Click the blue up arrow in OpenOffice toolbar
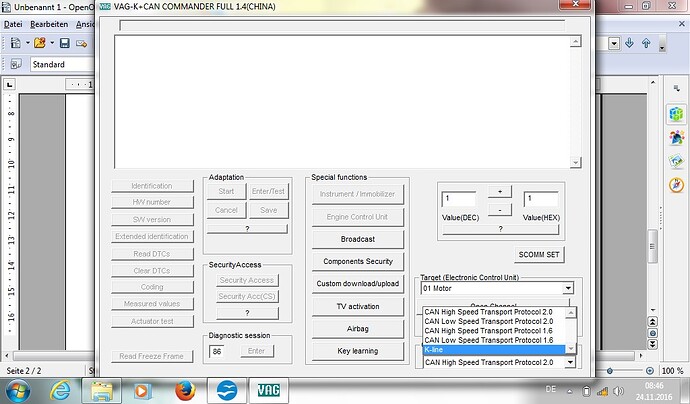Viewport: 690px width, 404px height. point(646,43)
